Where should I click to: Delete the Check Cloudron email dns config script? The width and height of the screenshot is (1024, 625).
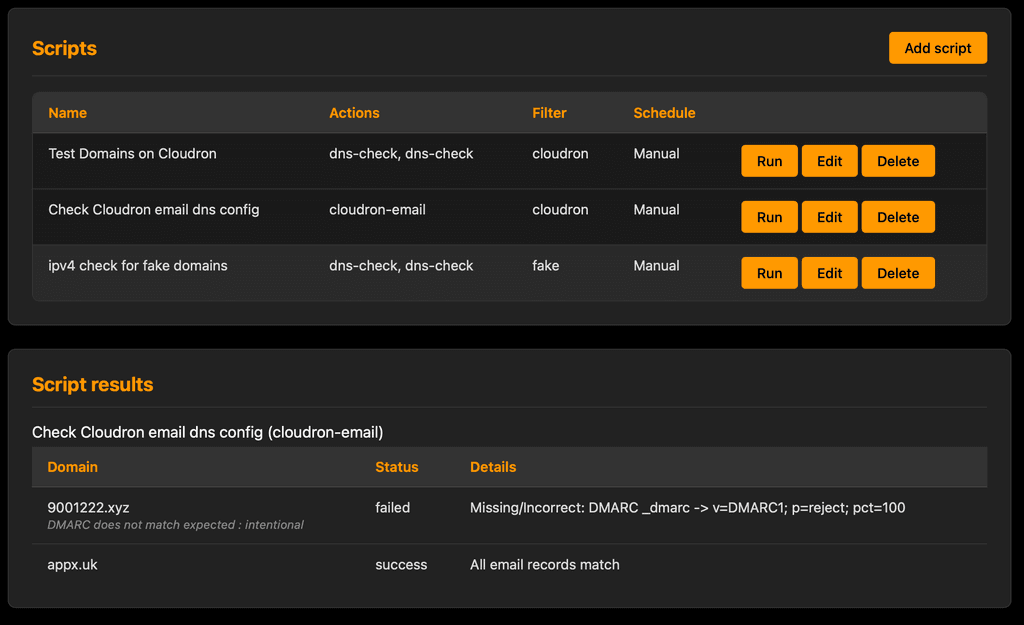[x=897, y=216]
